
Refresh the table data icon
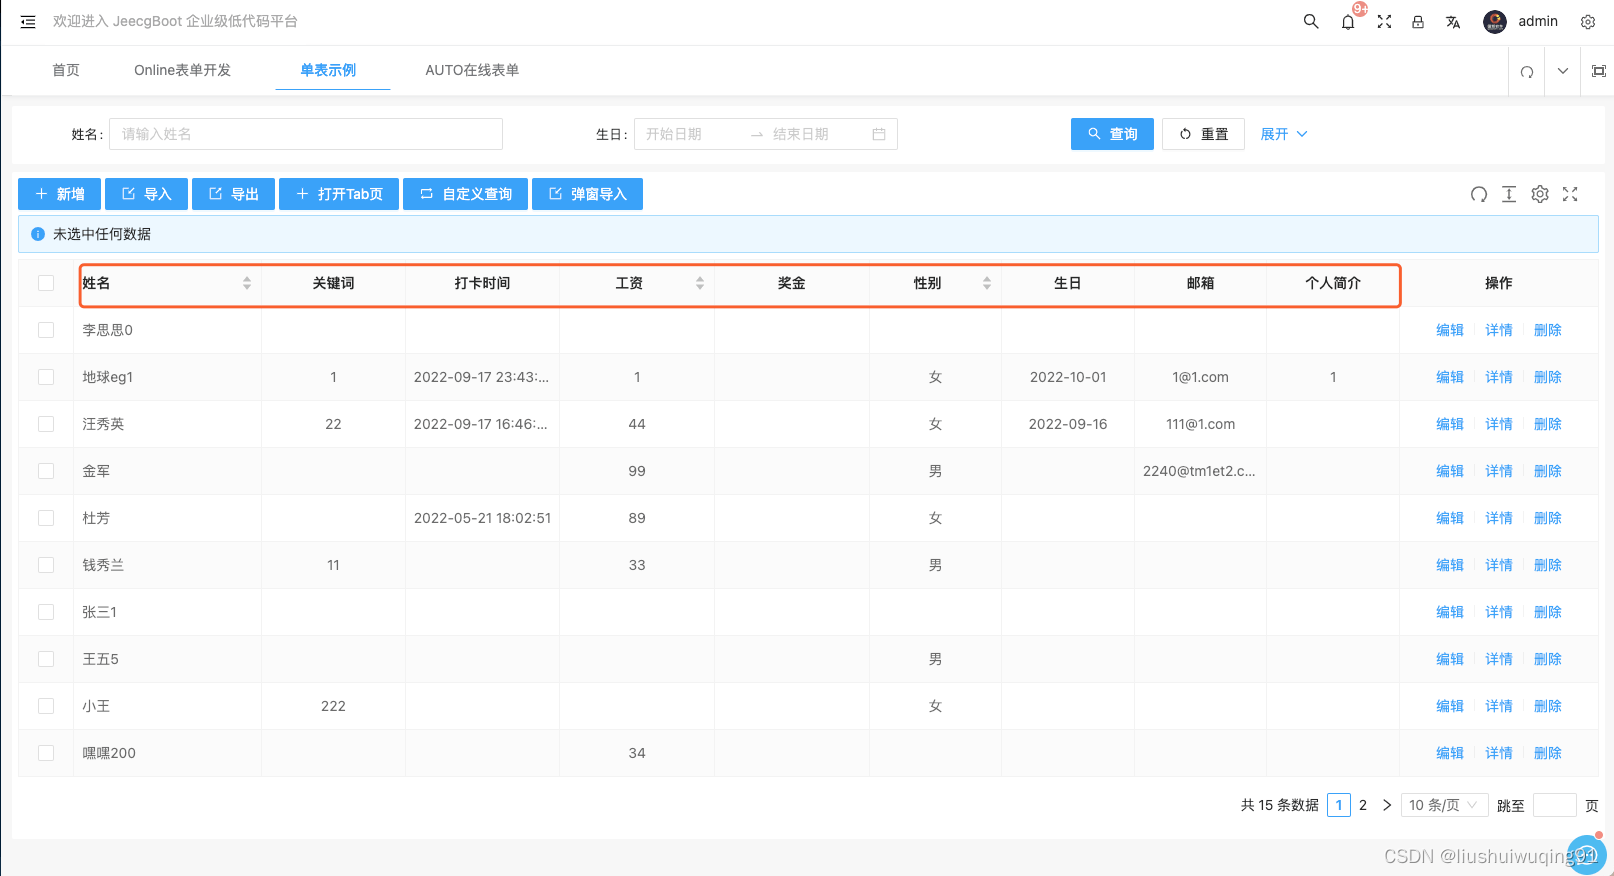click(x=1479, y=194)
